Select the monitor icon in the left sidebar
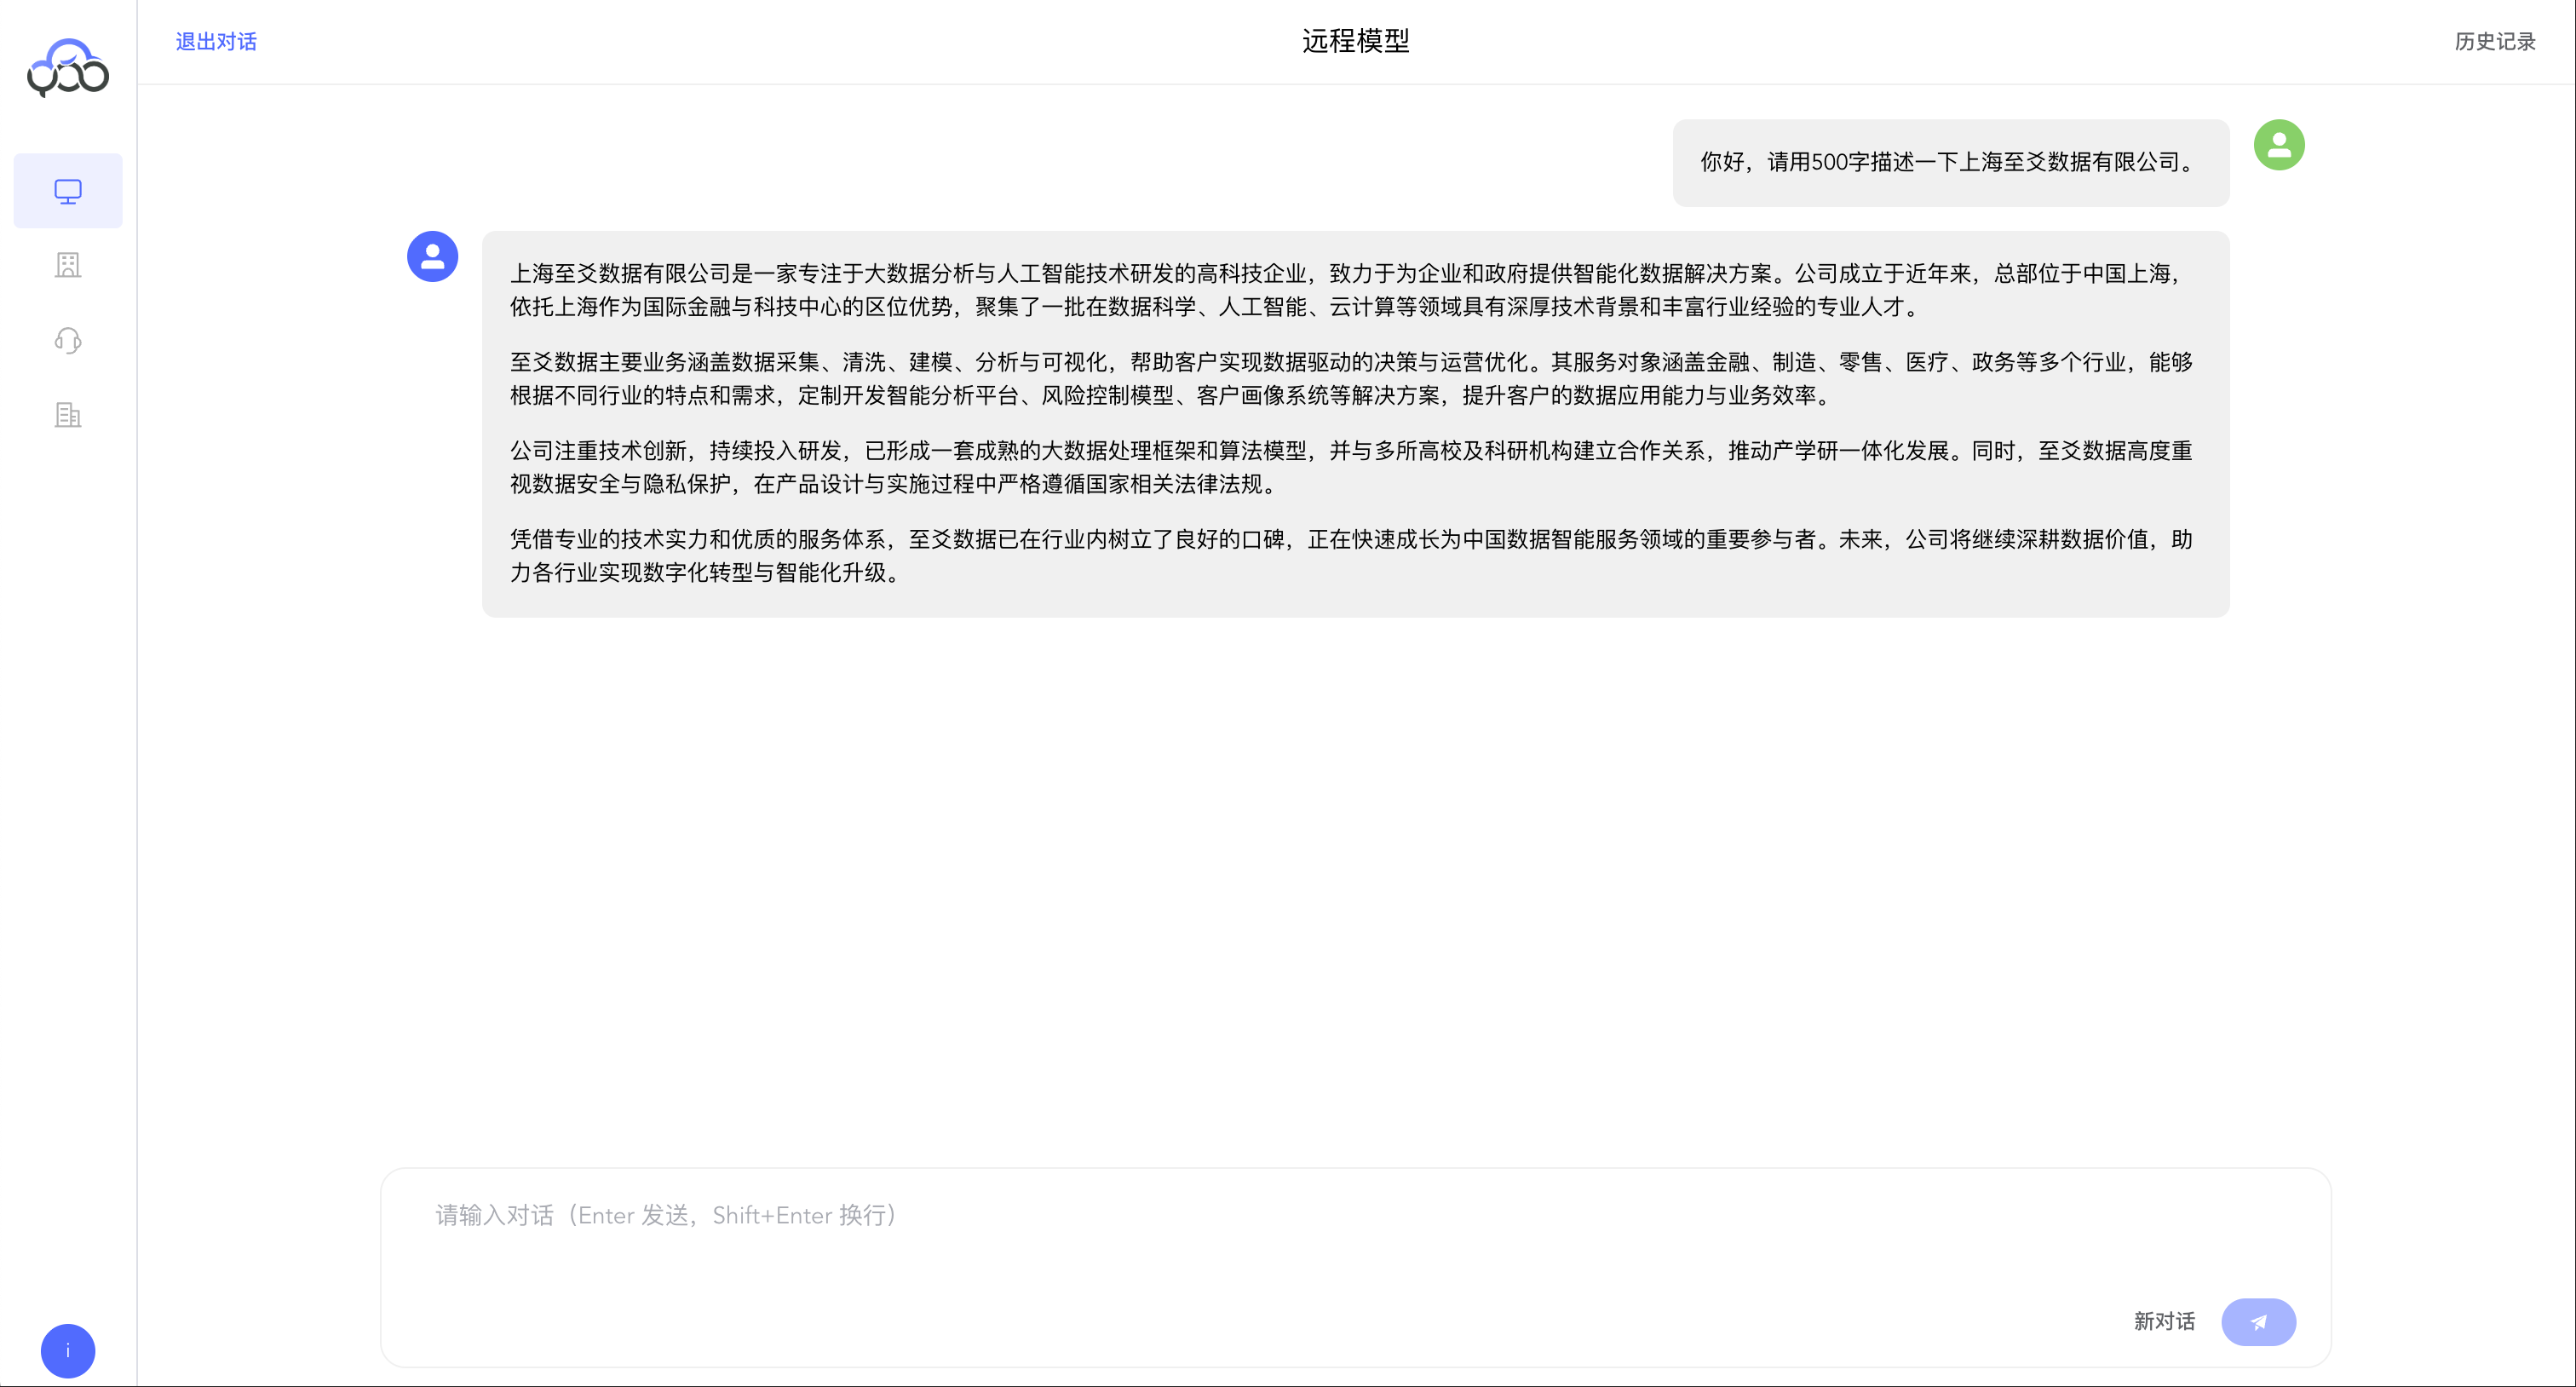 click(x=67, y=189)
